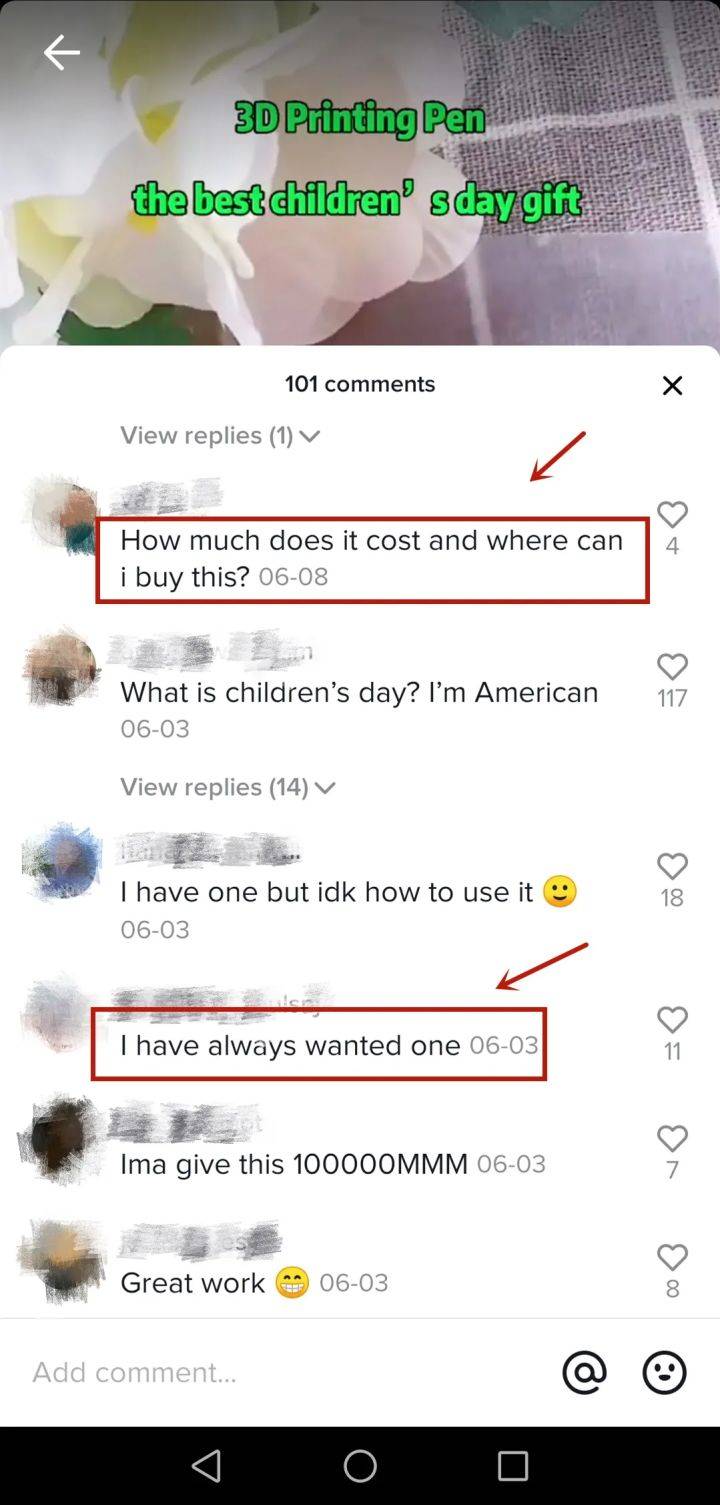Heart the "Ima give this 100000MMM" comment
Viewport: 720px width, 1505px height.
[x=672, y=1139]
